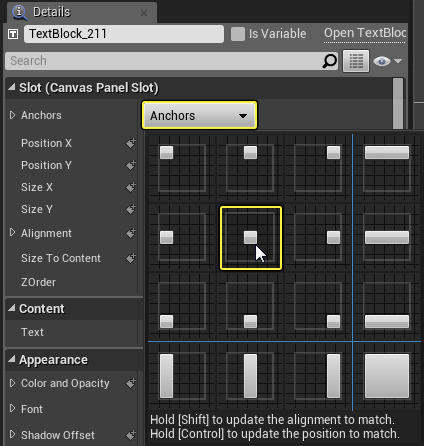Click the Shadow Offset bind icon
Screen dimensions: 424x446
(131, 435)
